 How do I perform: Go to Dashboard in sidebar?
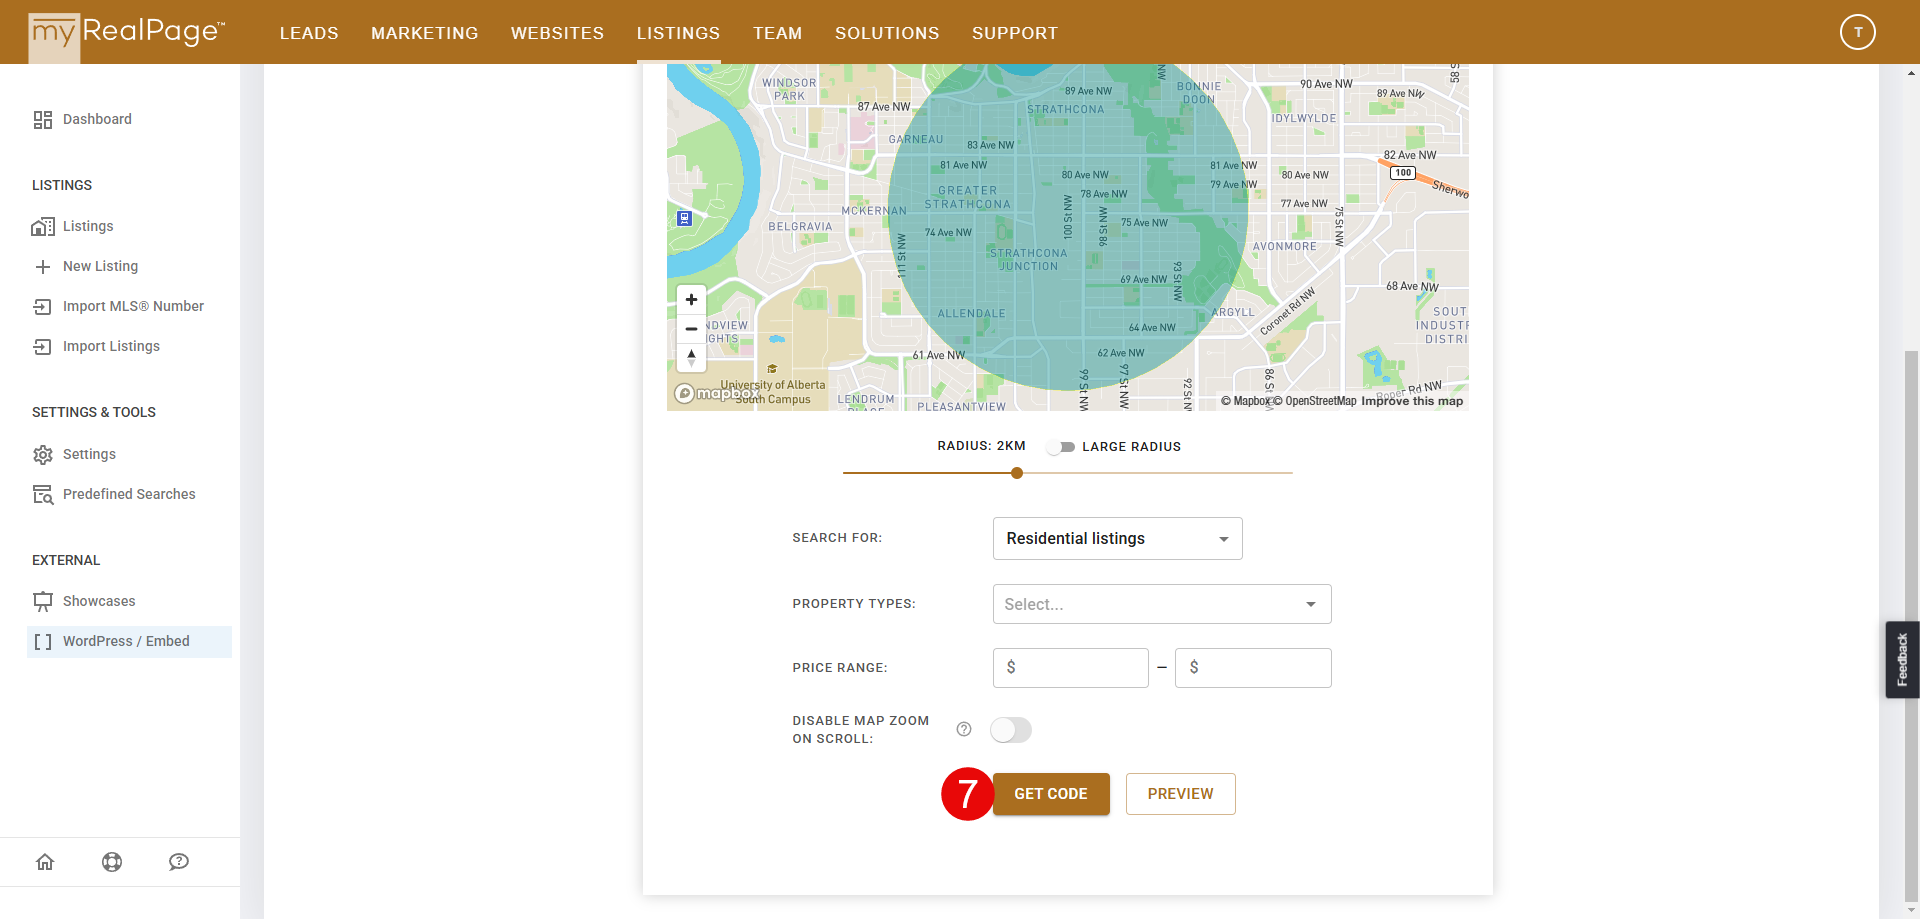pyautogui.click(x=97, y=119)
